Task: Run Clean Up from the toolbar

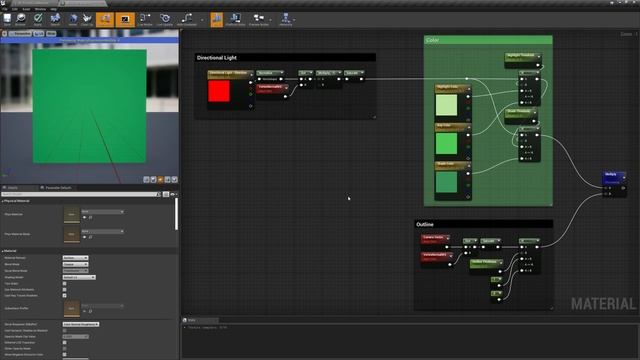Action: click(87, 19)
